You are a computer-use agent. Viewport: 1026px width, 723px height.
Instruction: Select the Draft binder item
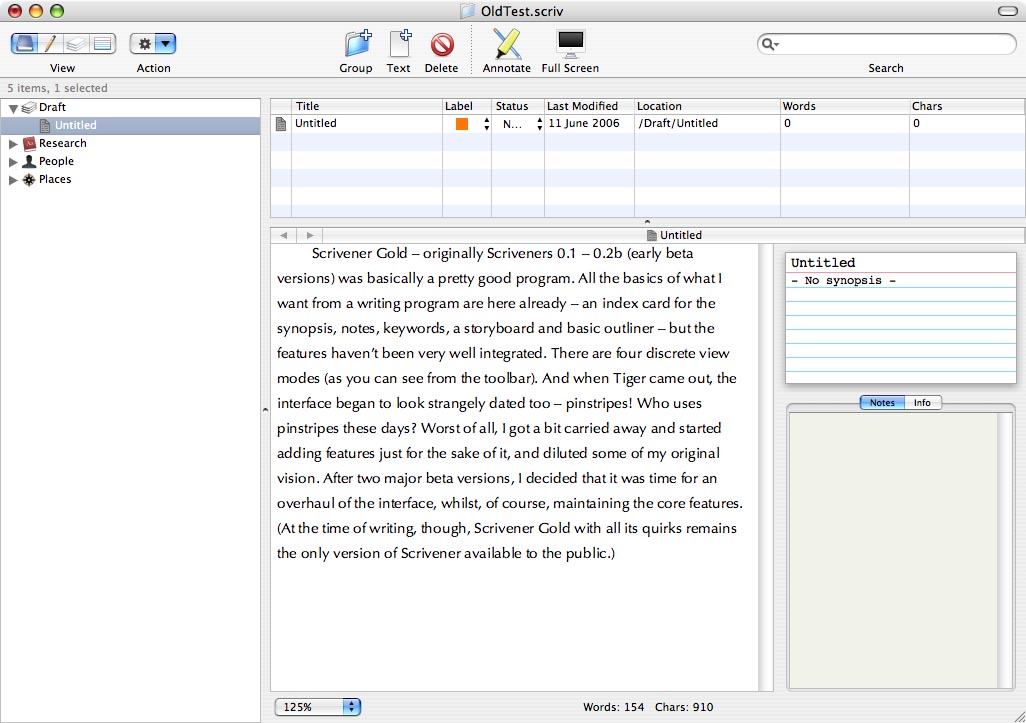pos(52,107)
